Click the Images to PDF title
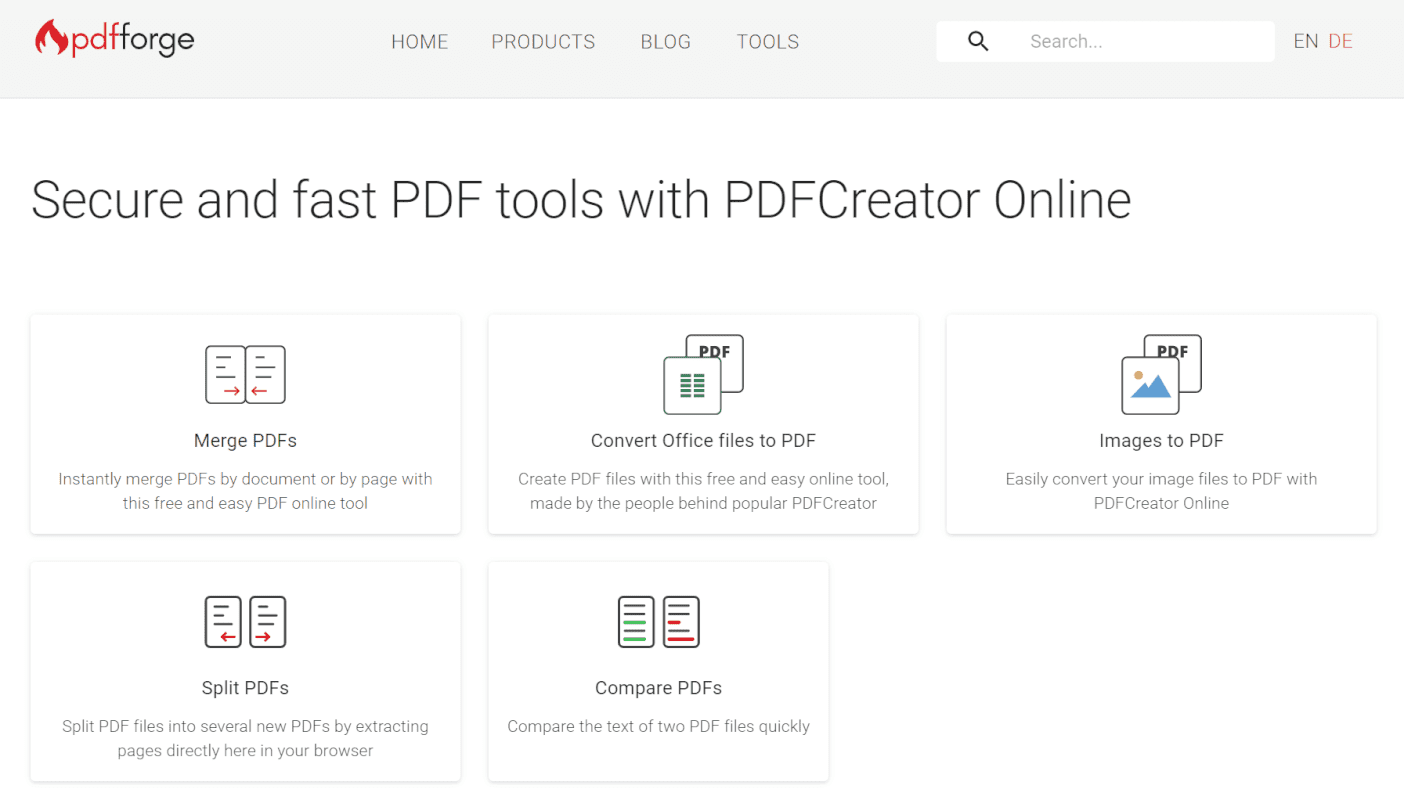 (1161, 441)
